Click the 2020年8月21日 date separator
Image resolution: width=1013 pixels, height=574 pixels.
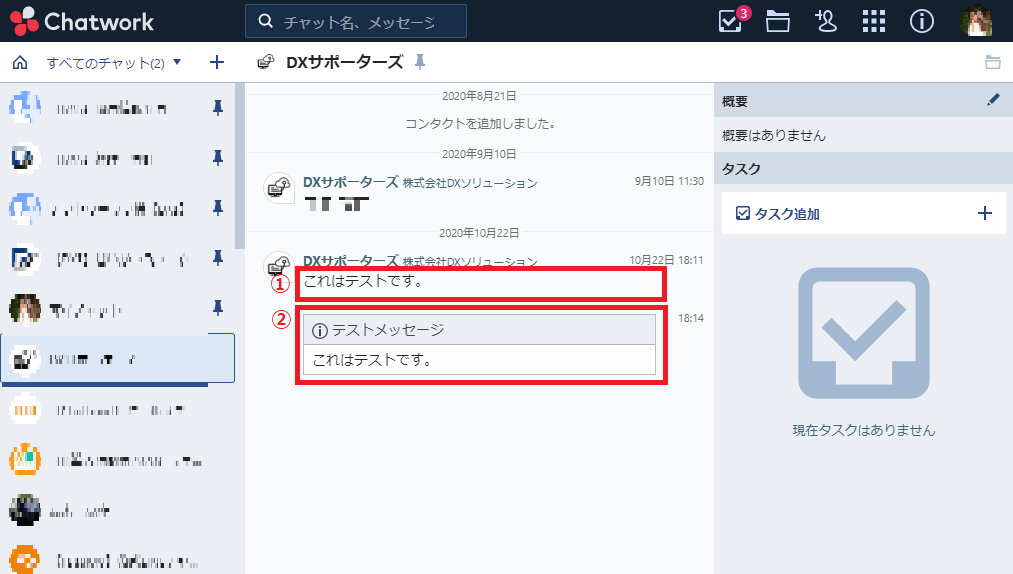479,96
